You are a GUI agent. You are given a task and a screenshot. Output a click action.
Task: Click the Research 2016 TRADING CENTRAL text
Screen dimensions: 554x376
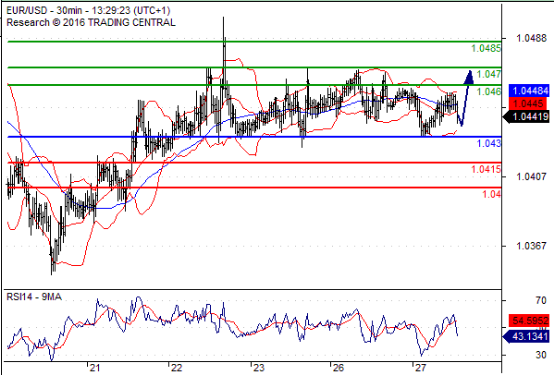click(x=91, y=22)
